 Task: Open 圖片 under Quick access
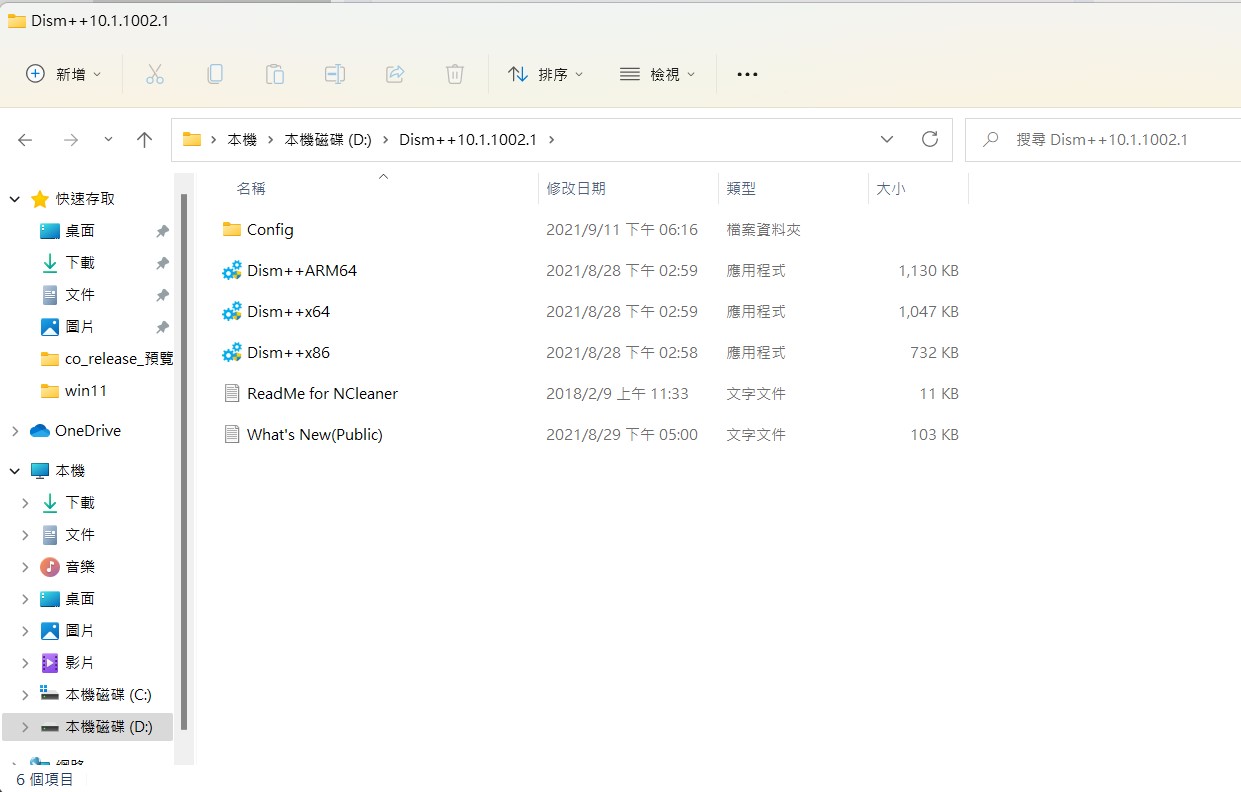(80, 326)
